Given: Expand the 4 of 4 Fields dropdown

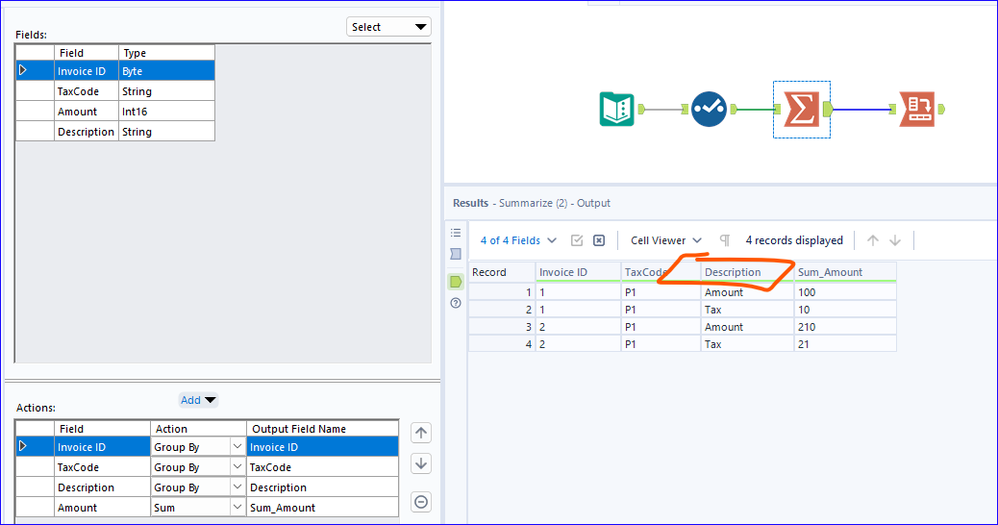Looking at the screenshot, I should click(x=518, y=241).
